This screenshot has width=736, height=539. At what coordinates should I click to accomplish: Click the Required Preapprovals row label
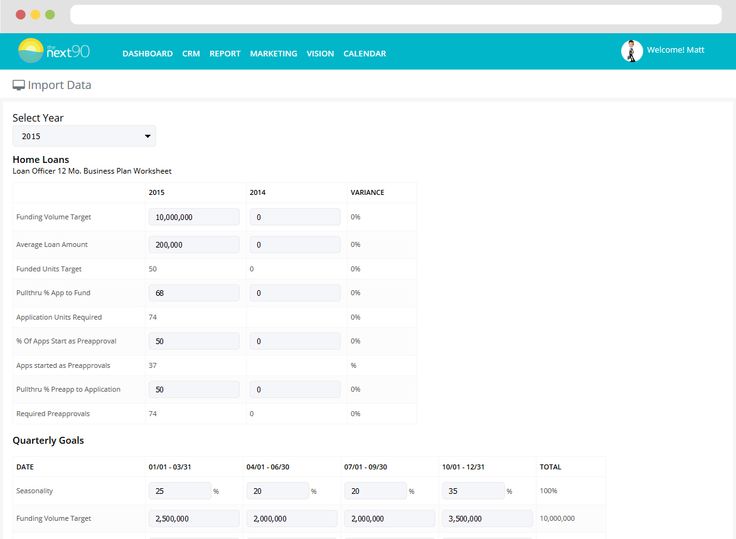point(53,414)
